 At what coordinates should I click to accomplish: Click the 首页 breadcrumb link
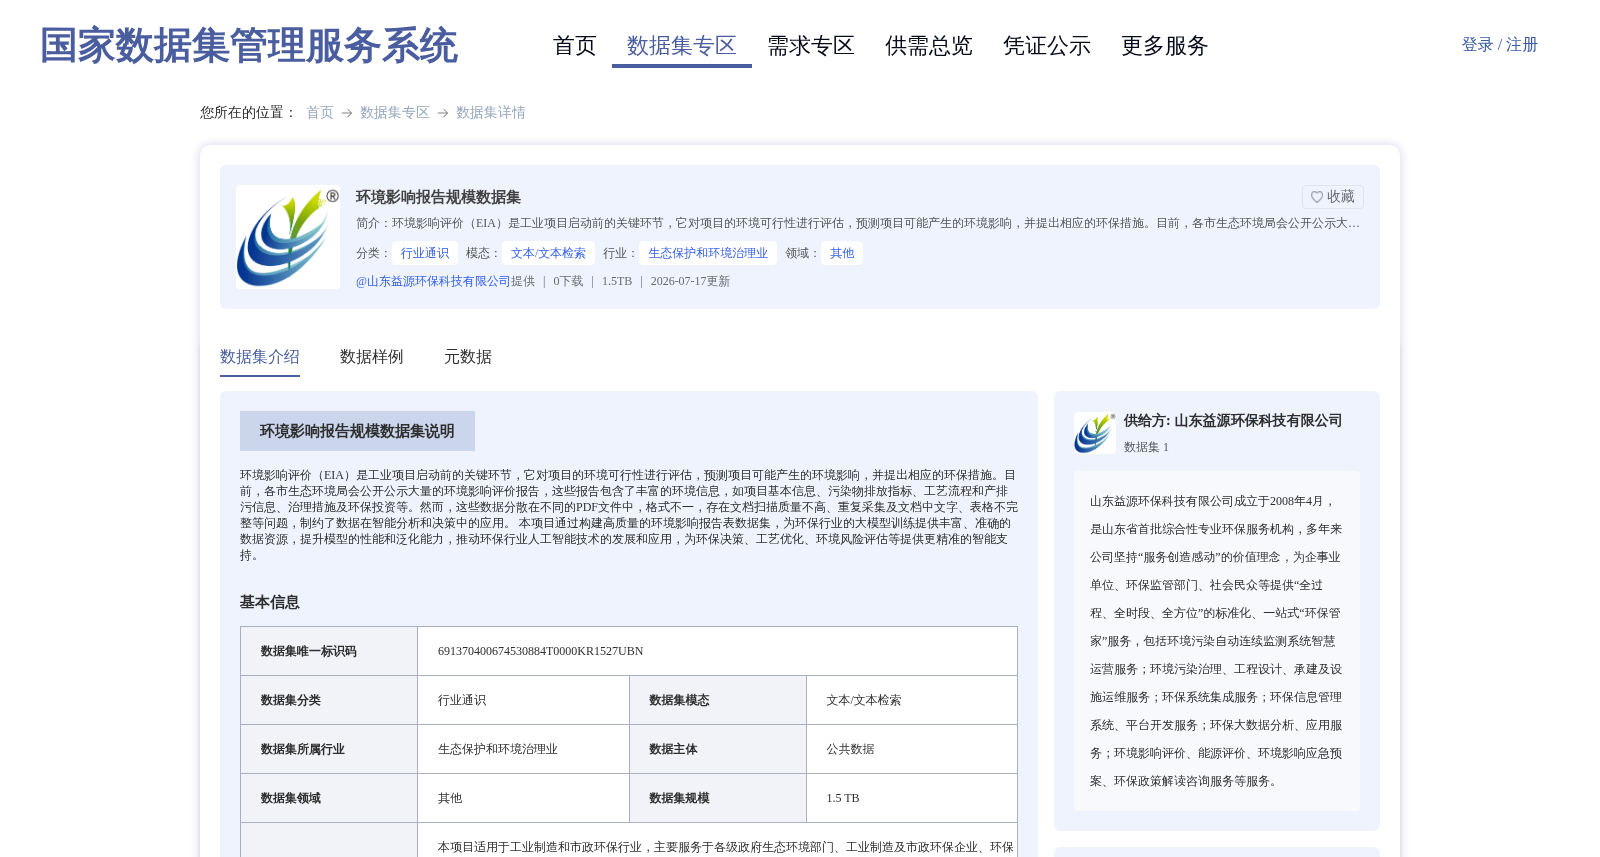tap(320, 113)
